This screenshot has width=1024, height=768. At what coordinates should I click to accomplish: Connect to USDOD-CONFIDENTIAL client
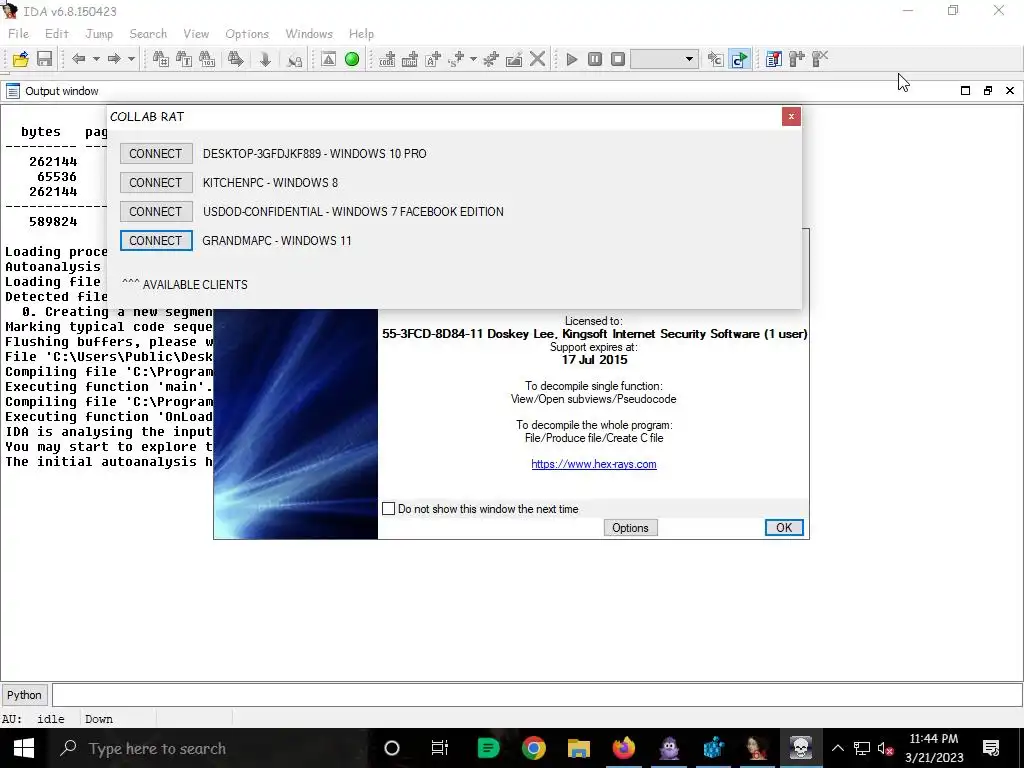pos(155,212)
